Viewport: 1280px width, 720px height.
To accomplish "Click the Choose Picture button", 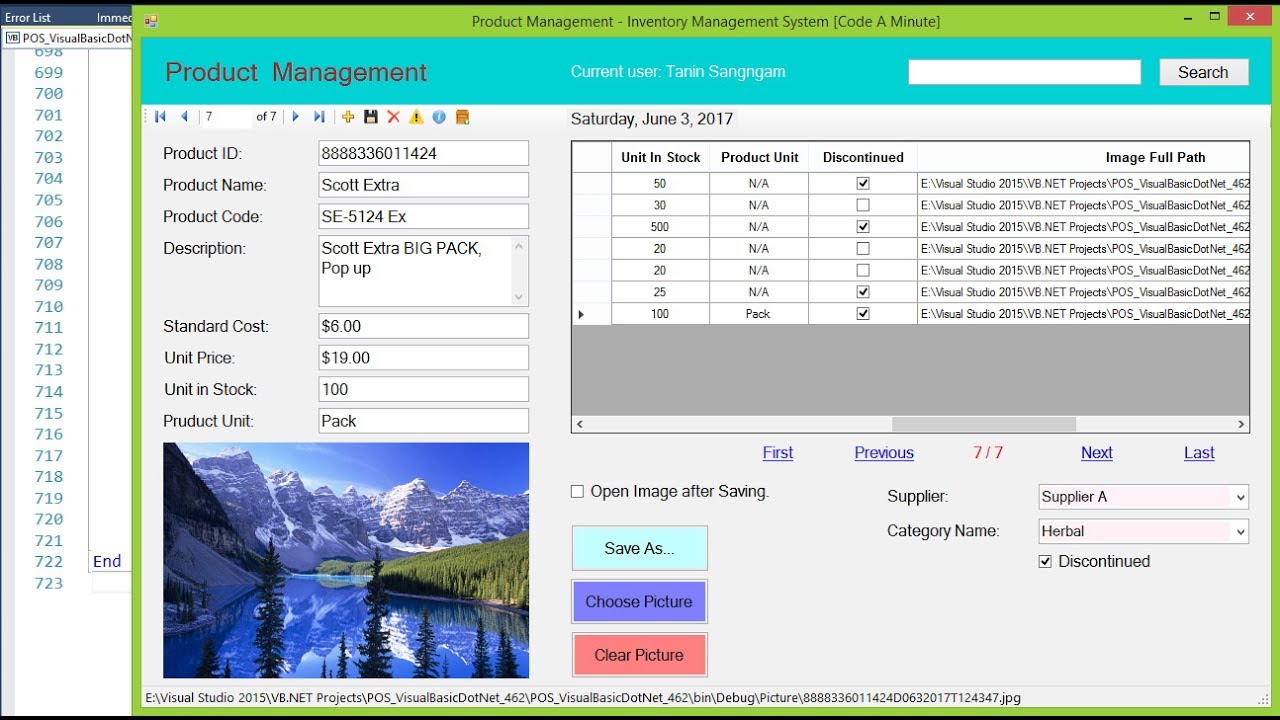I will (x=639, y=602).
